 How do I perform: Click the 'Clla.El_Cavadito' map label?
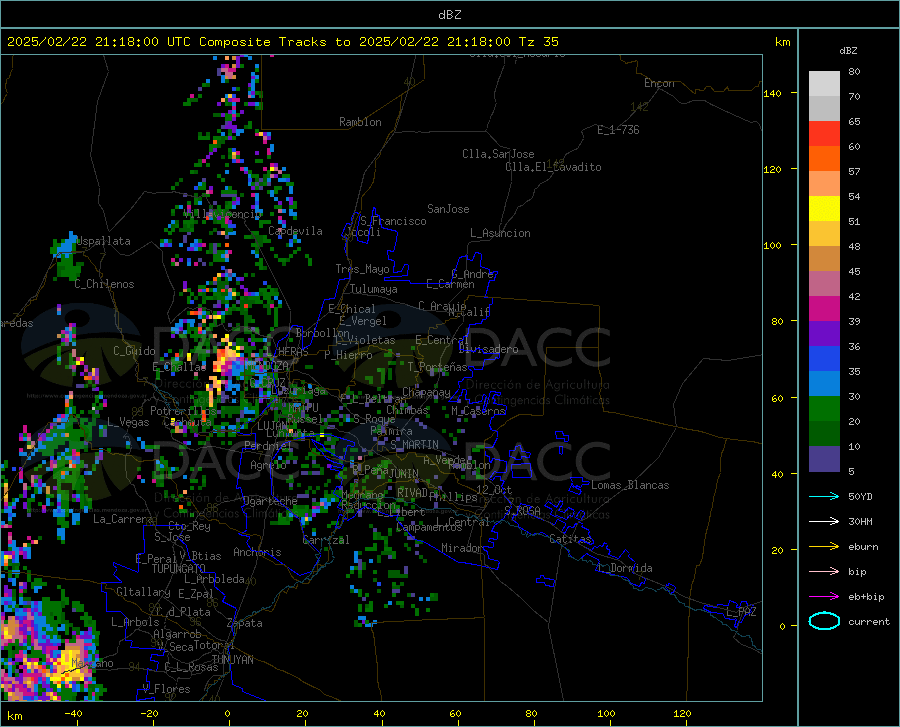coord(553,167)
